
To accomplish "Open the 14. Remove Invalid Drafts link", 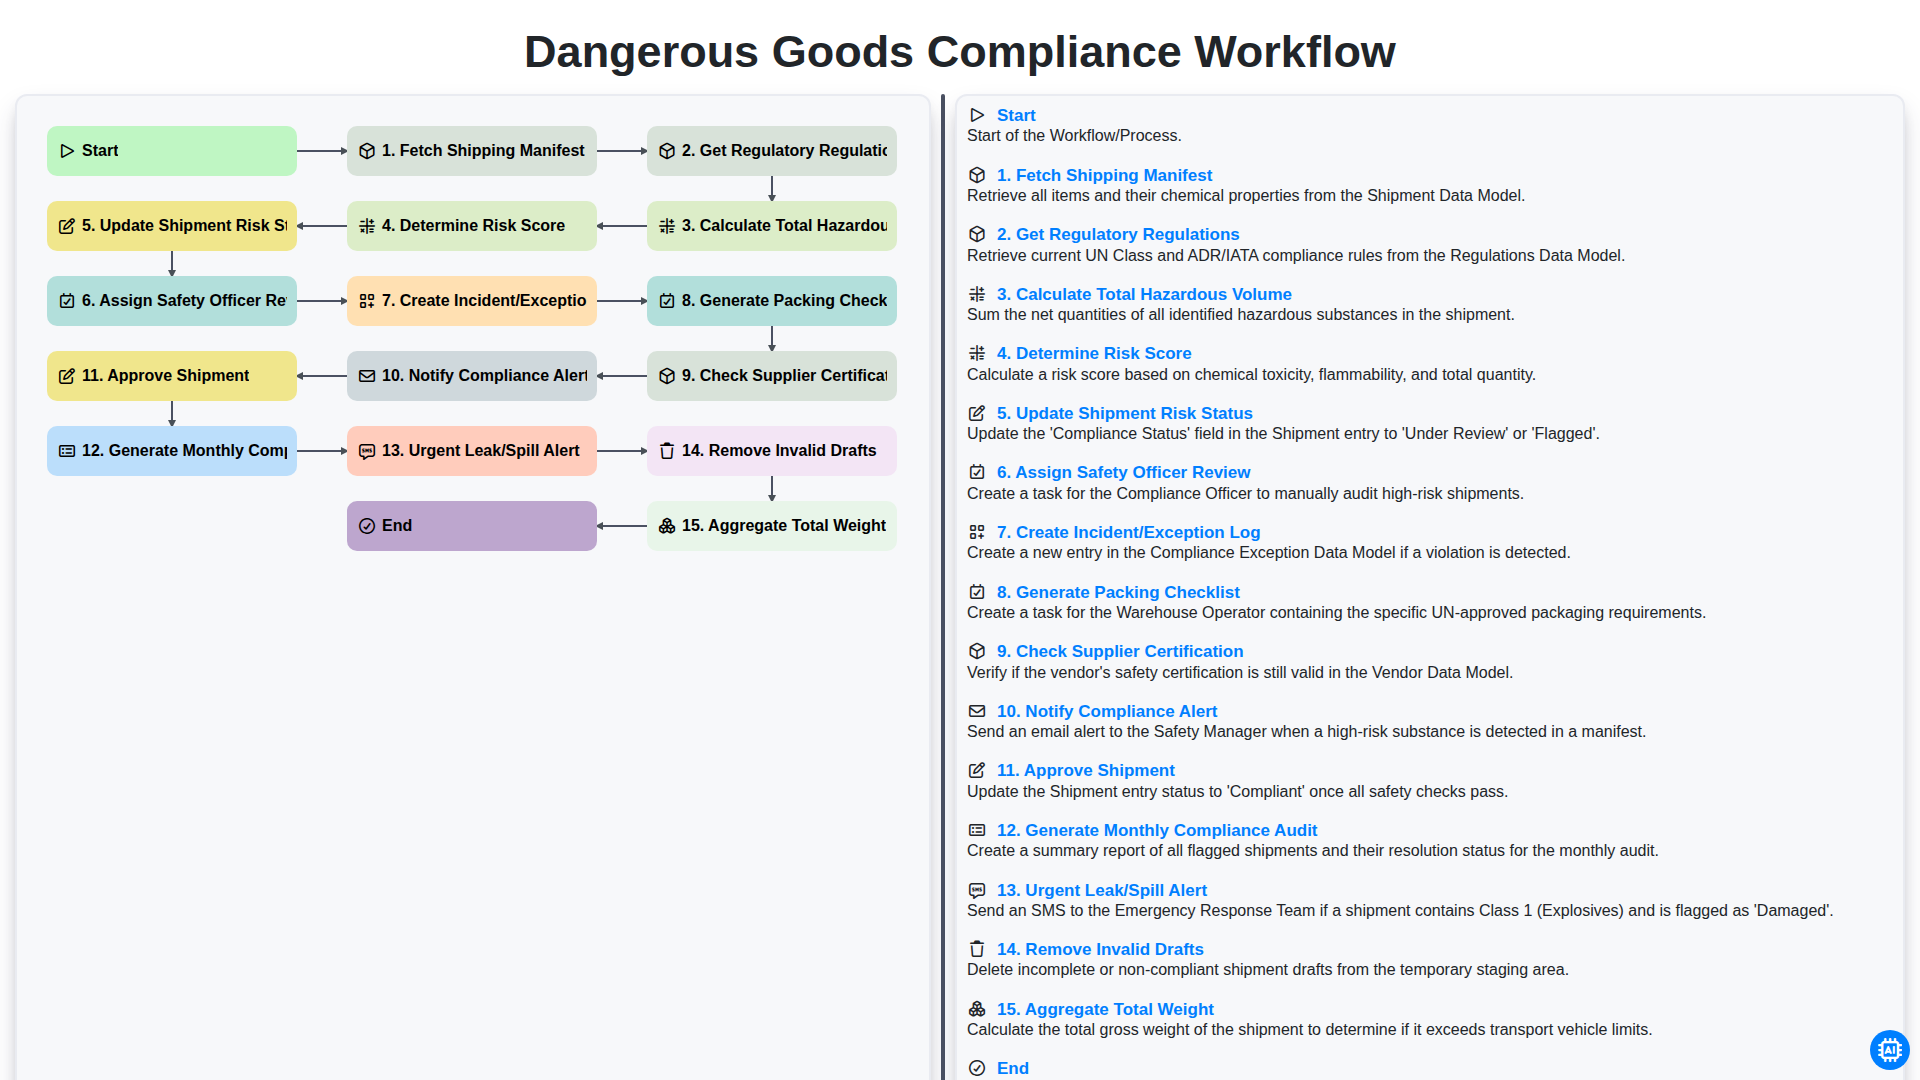I will coord(1100,949).
